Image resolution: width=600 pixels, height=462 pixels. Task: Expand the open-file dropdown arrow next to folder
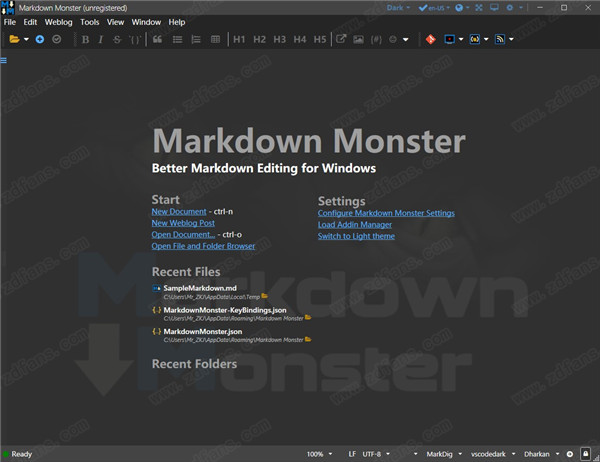coord(26,39)
